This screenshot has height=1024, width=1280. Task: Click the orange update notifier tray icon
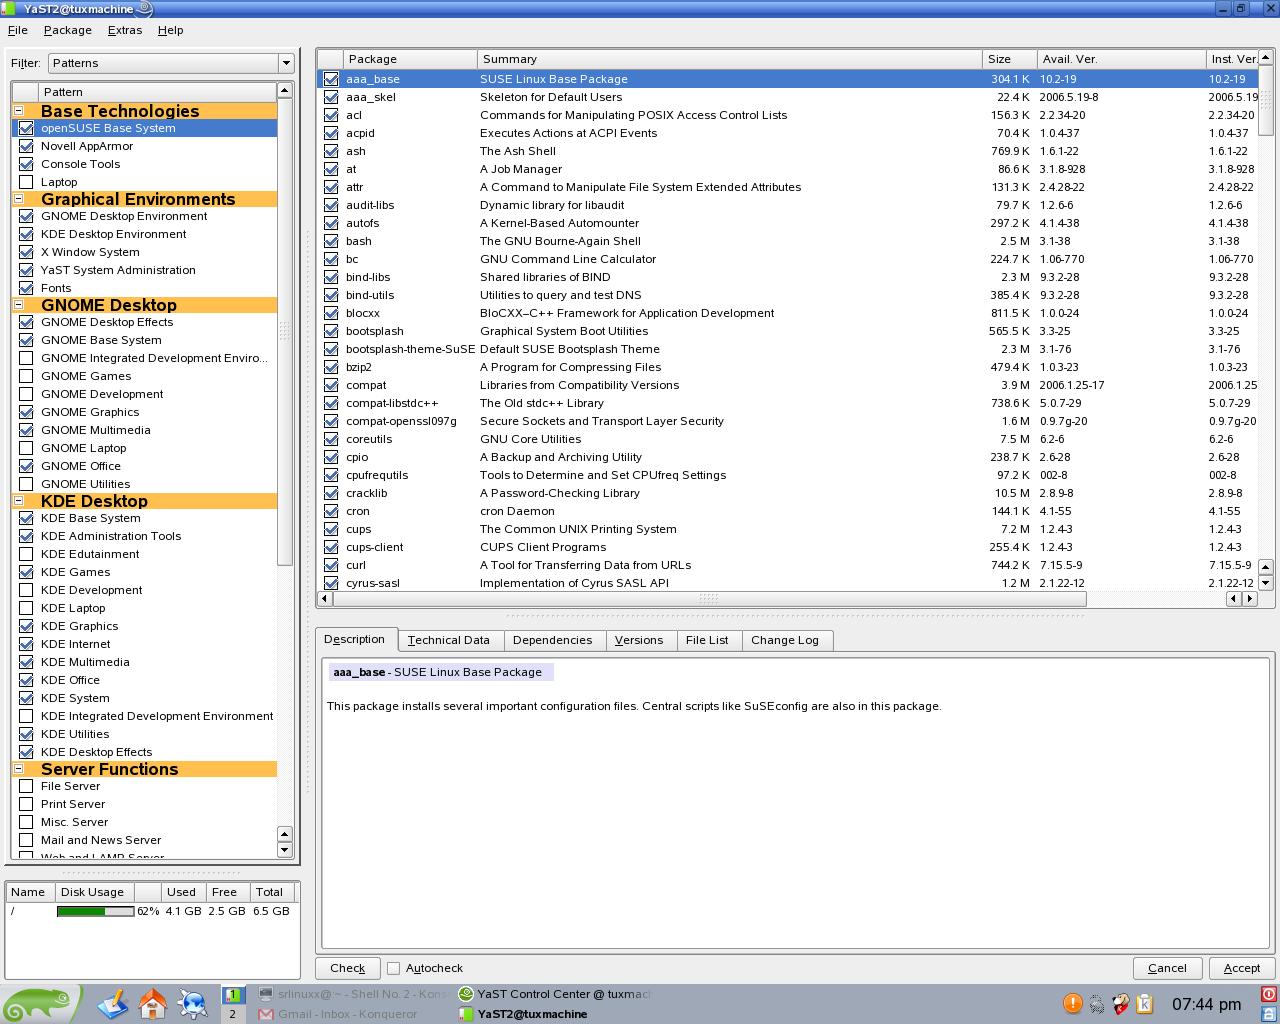click(x=1072, y=1003)
